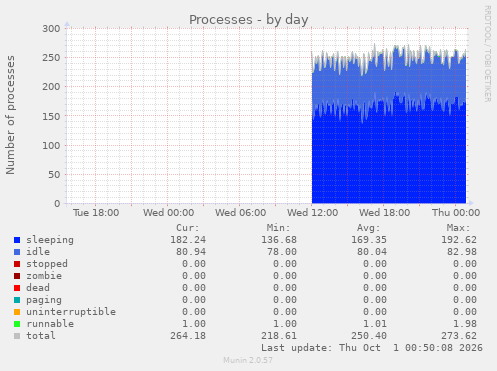The height and width of the screenshot is (371, 497).
Task: Click total average value 250.40
Action: [369, 336]
